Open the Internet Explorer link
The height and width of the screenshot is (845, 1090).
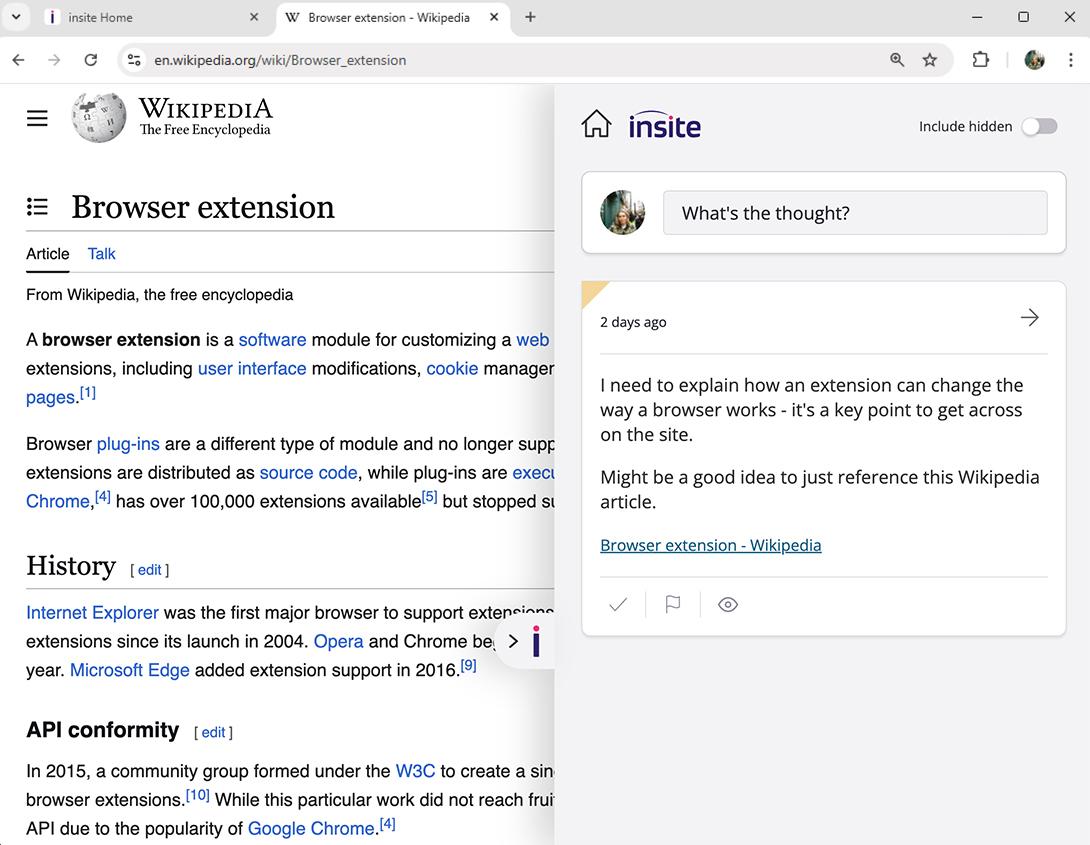pyautogui.click(x=92, y=613)
